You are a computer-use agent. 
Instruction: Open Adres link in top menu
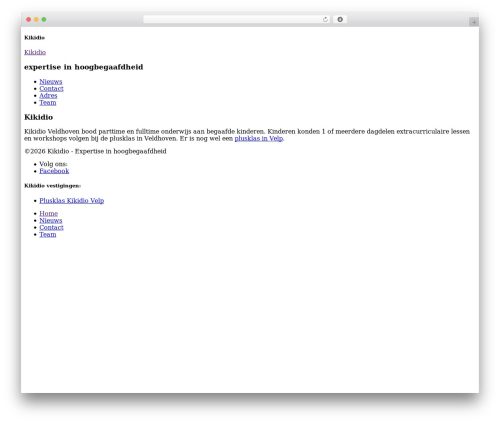(48, 95)
